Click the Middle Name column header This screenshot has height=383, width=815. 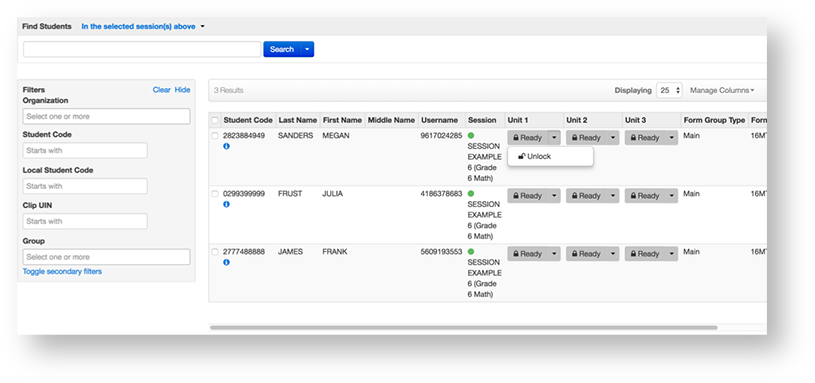391,120
